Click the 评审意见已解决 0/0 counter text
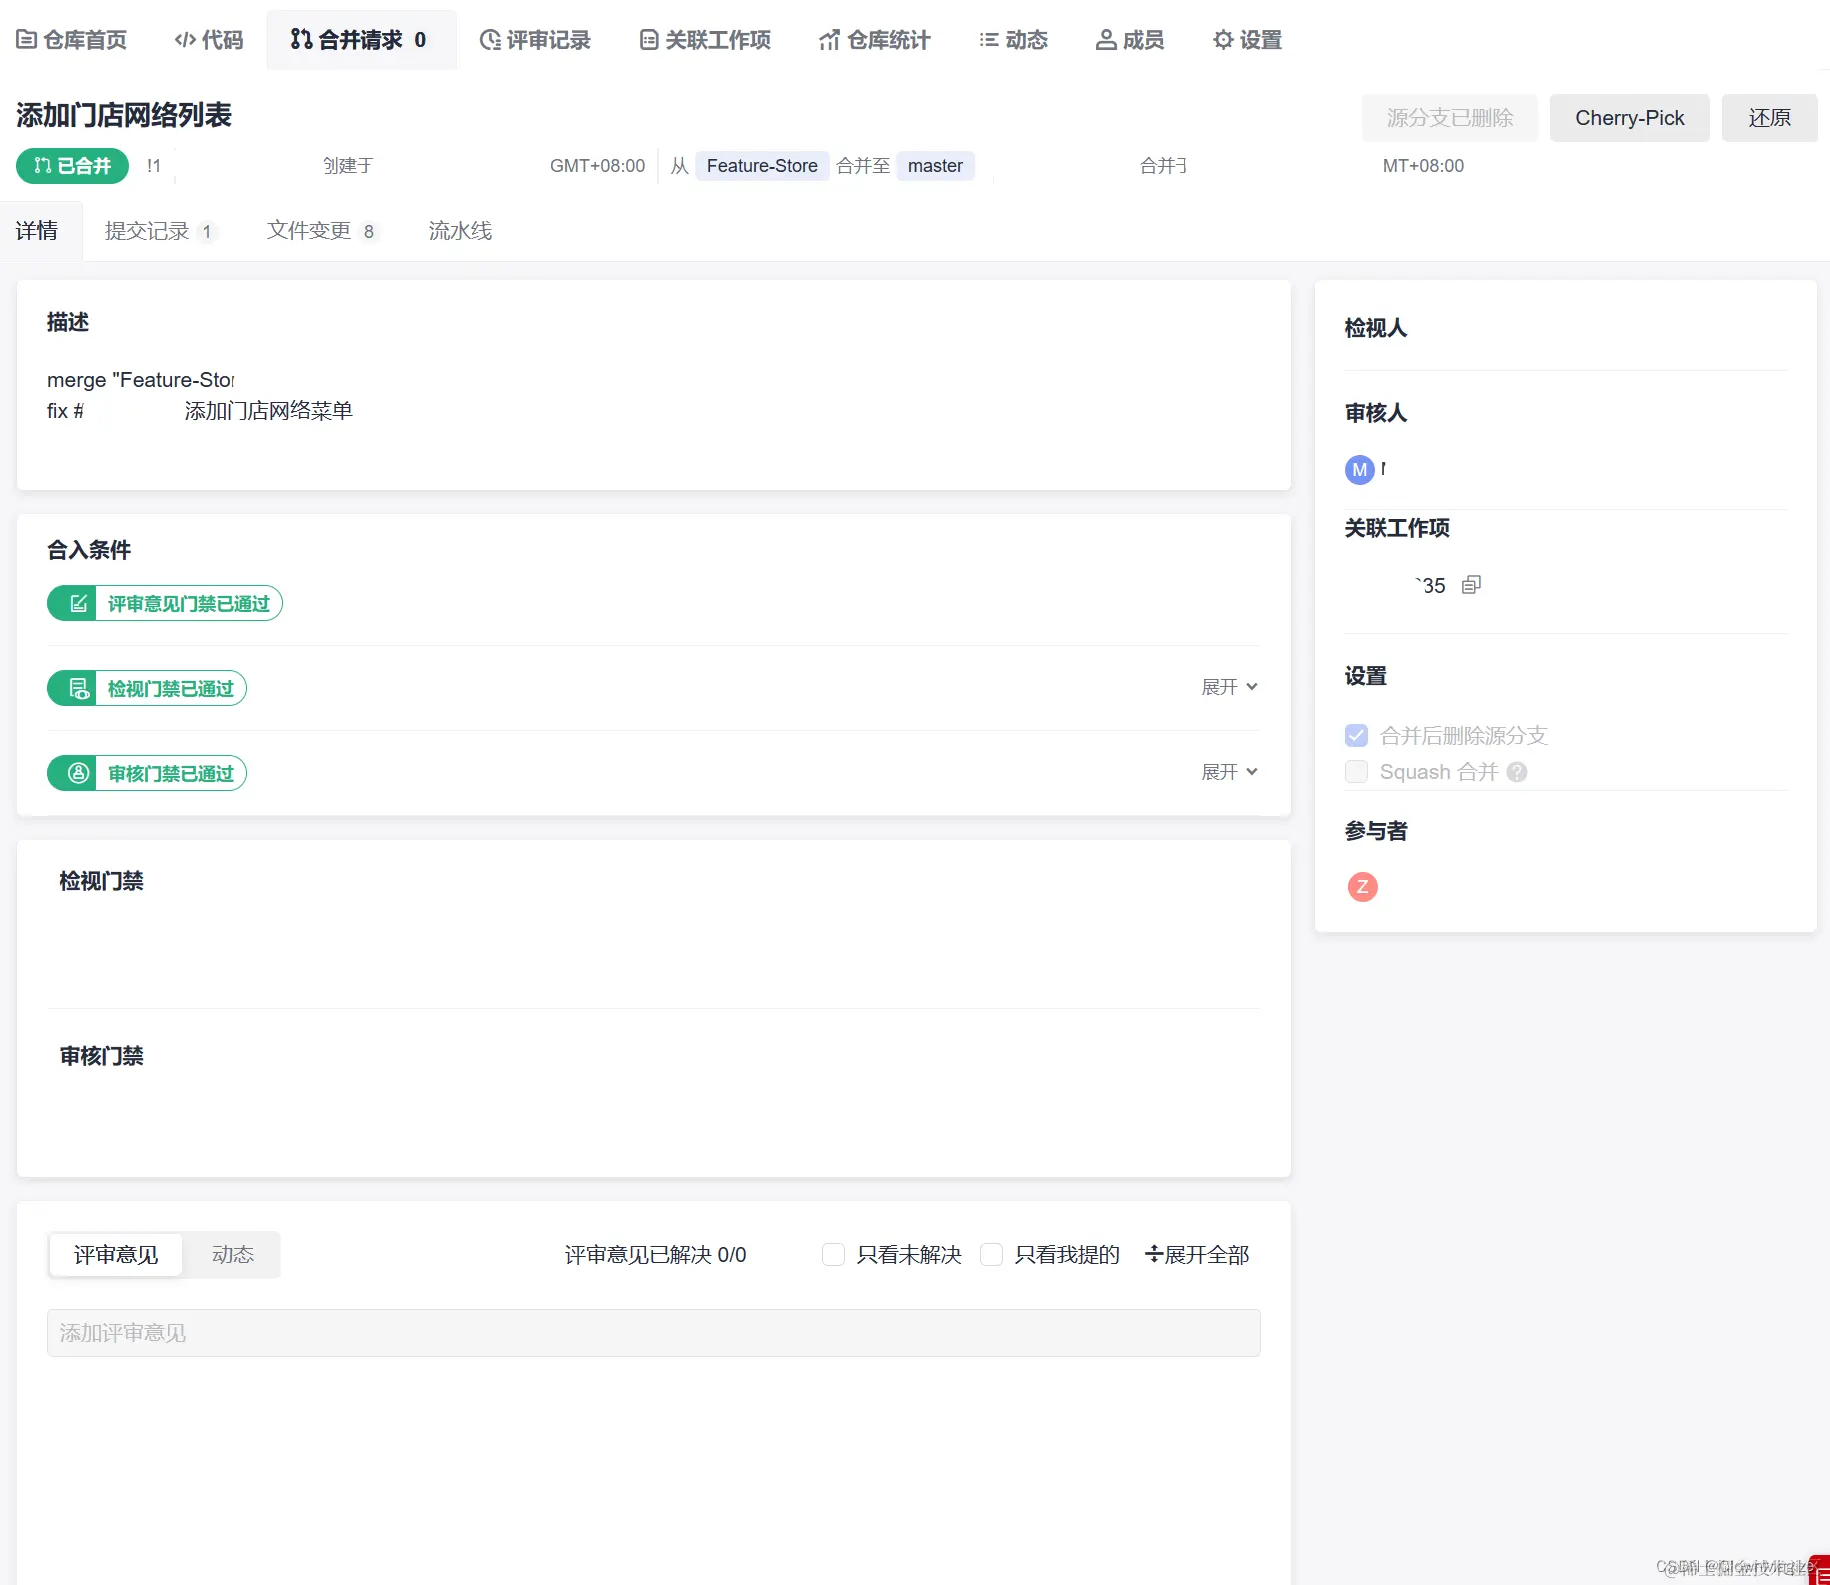The image size is (1830, 1585). pyautogui.click(x=655, y=1255)
